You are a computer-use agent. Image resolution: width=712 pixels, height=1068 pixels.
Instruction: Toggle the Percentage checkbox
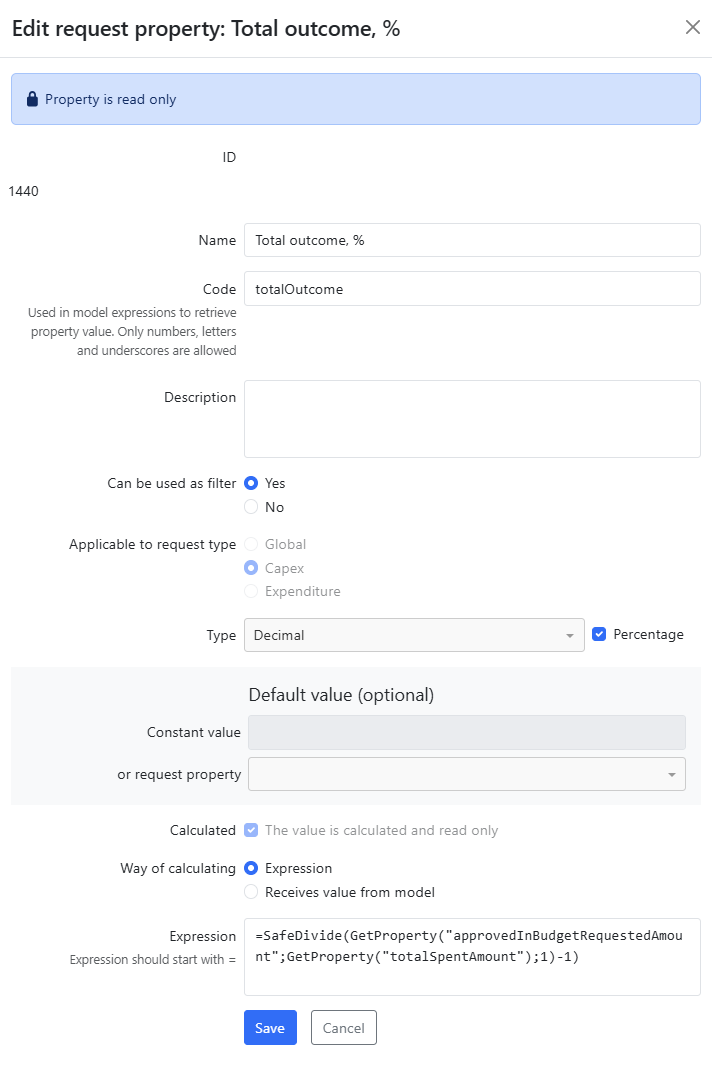[x=599, y=634]
